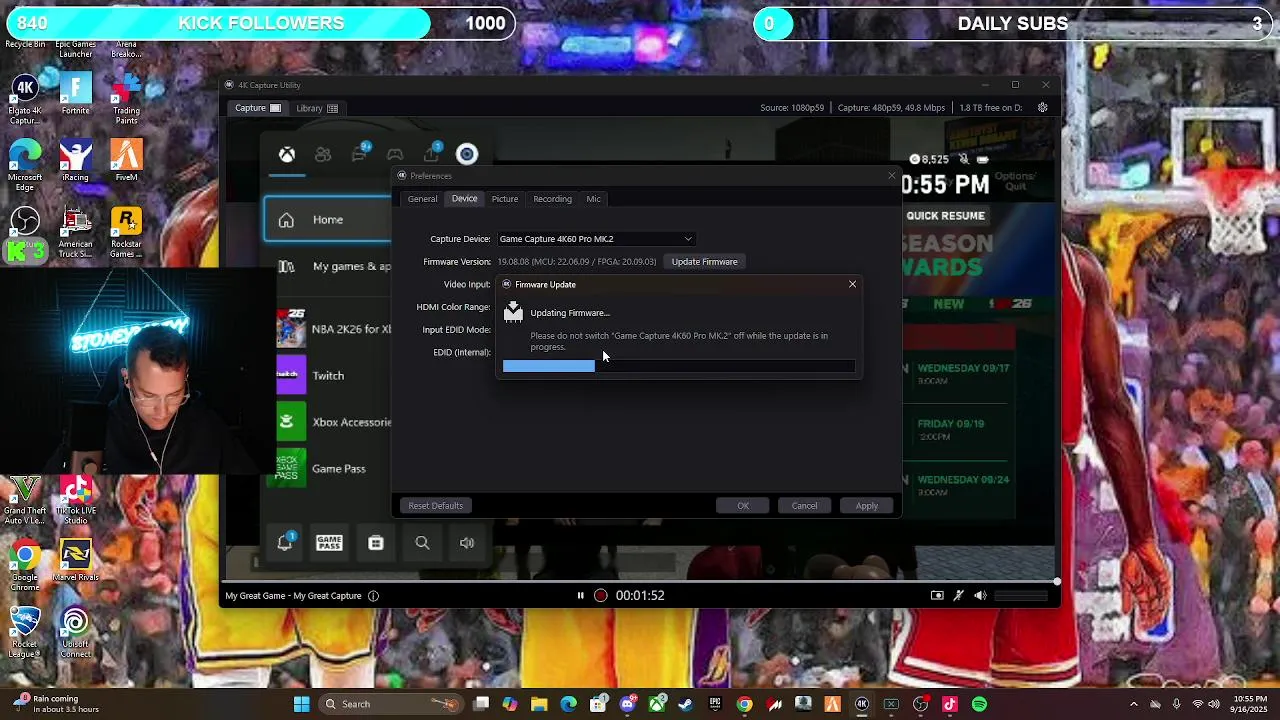The height and width of the screenshot is (720, 1280).
Task: Click Reset Defaults in Preferences
Action: (x=435, y=506)
